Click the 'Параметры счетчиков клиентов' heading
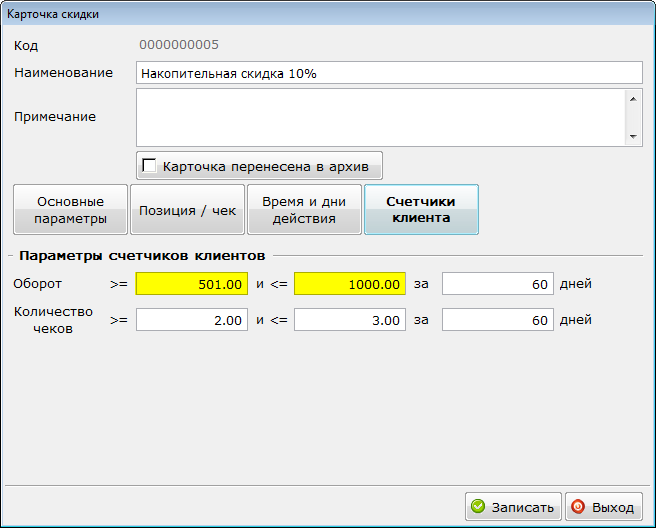Screen dimensions: 656x528 142,255
